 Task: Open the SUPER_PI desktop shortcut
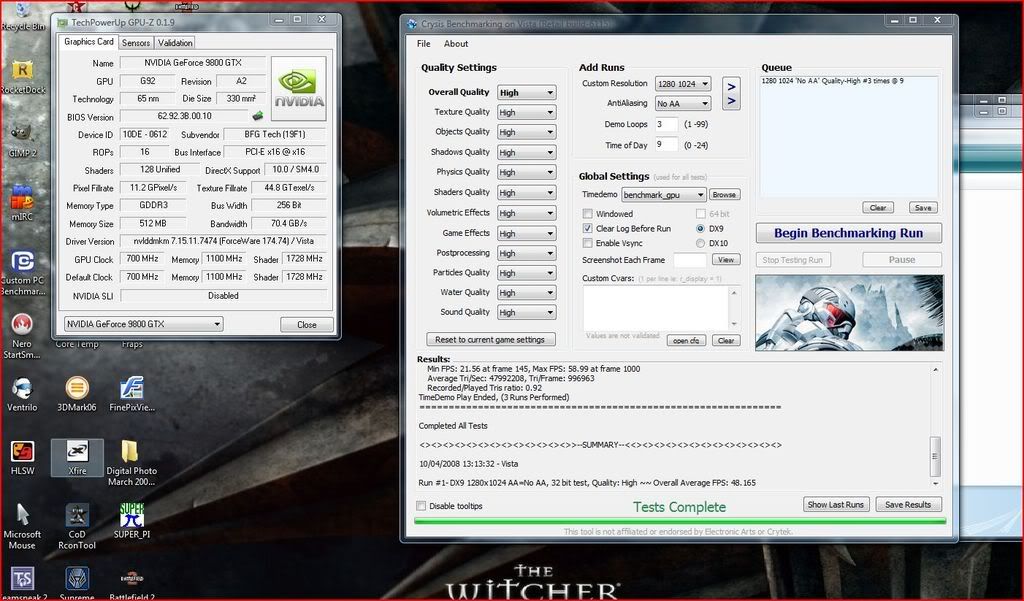131,521
